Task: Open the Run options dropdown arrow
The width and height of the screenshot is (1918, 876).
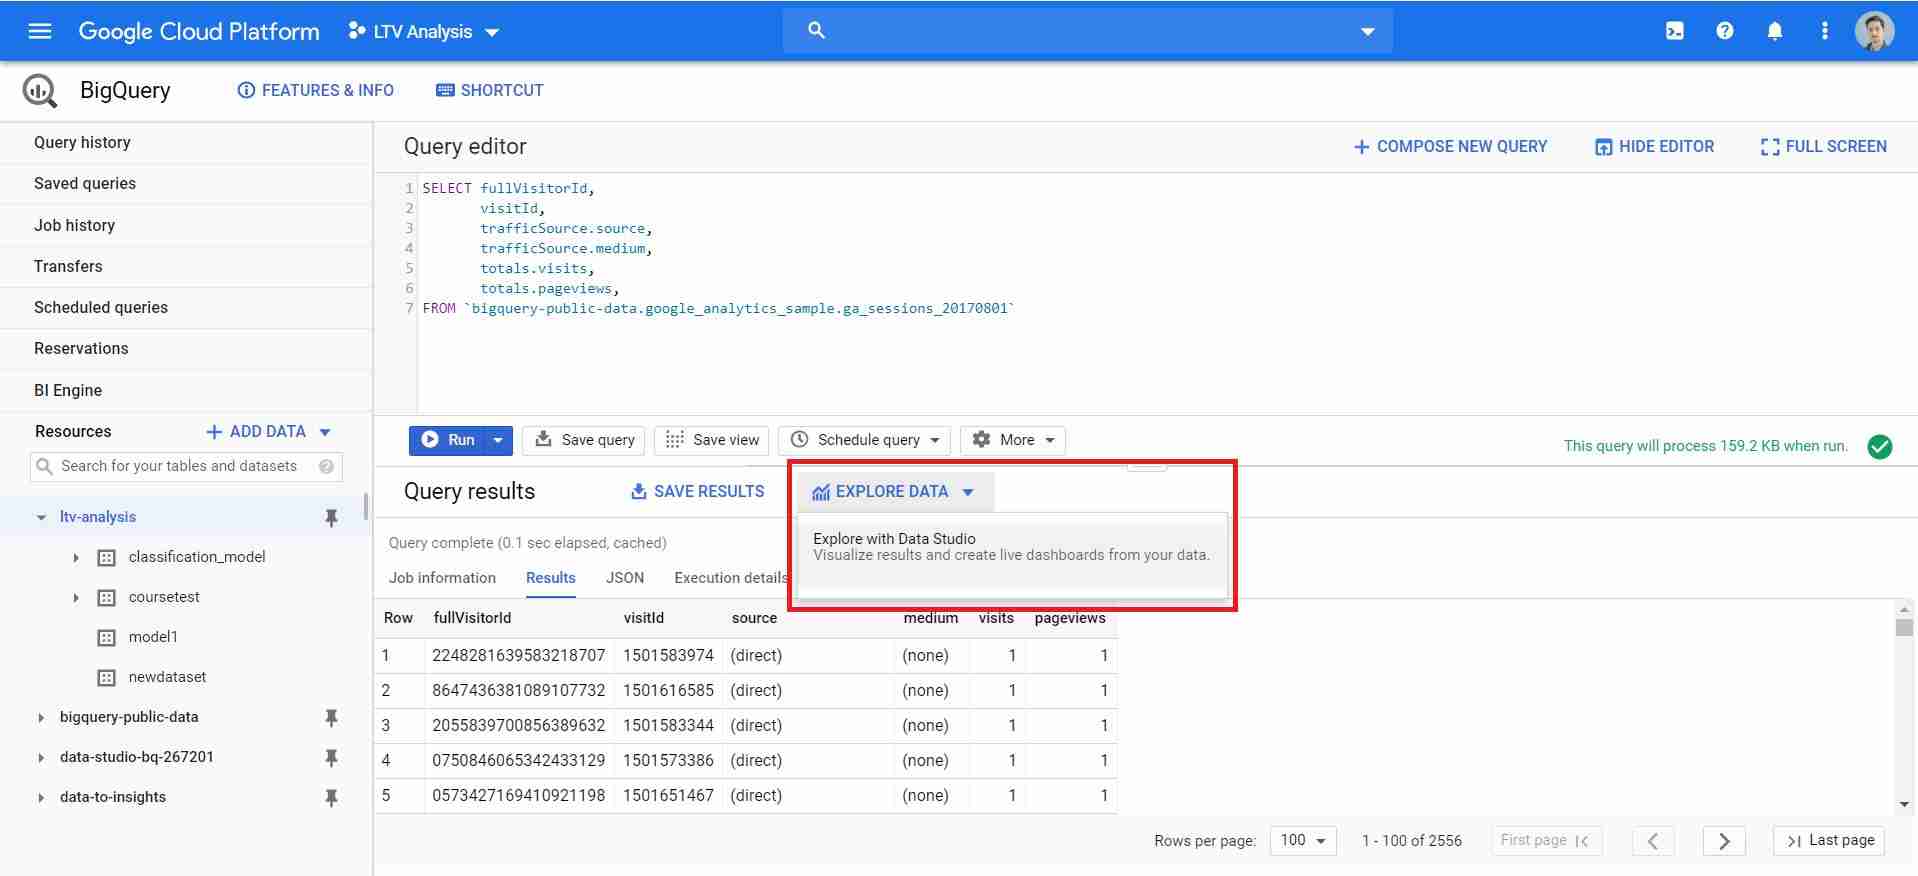Action: 498,440
